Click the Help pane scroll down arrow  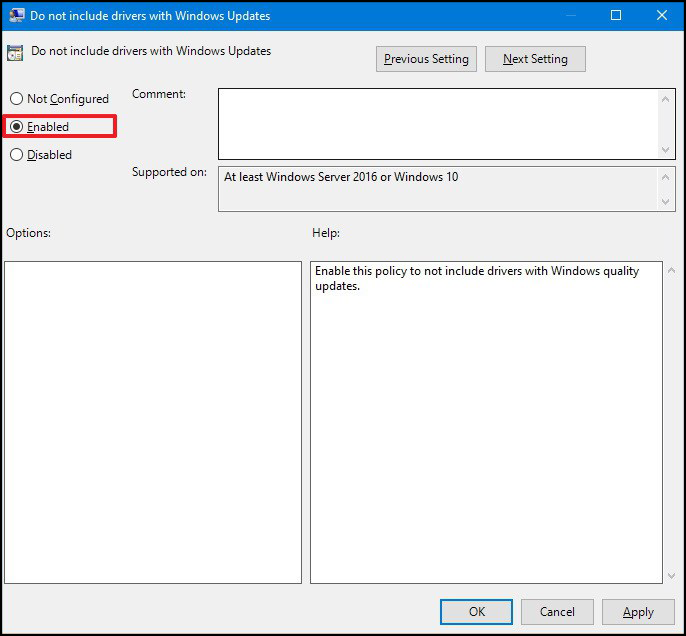coord(672,576)
